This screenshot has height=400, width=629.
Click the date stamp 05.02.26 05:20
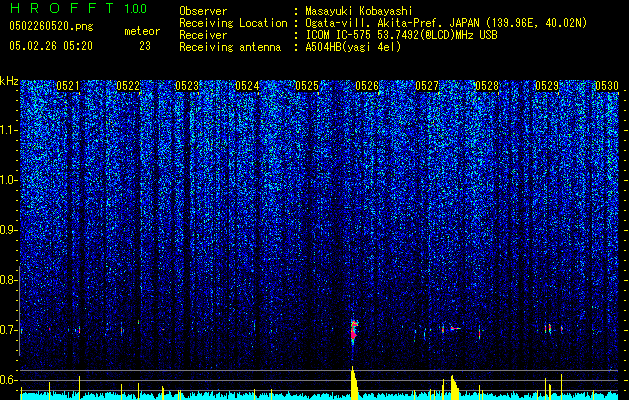pyautogui.click(x=51, y=46)
